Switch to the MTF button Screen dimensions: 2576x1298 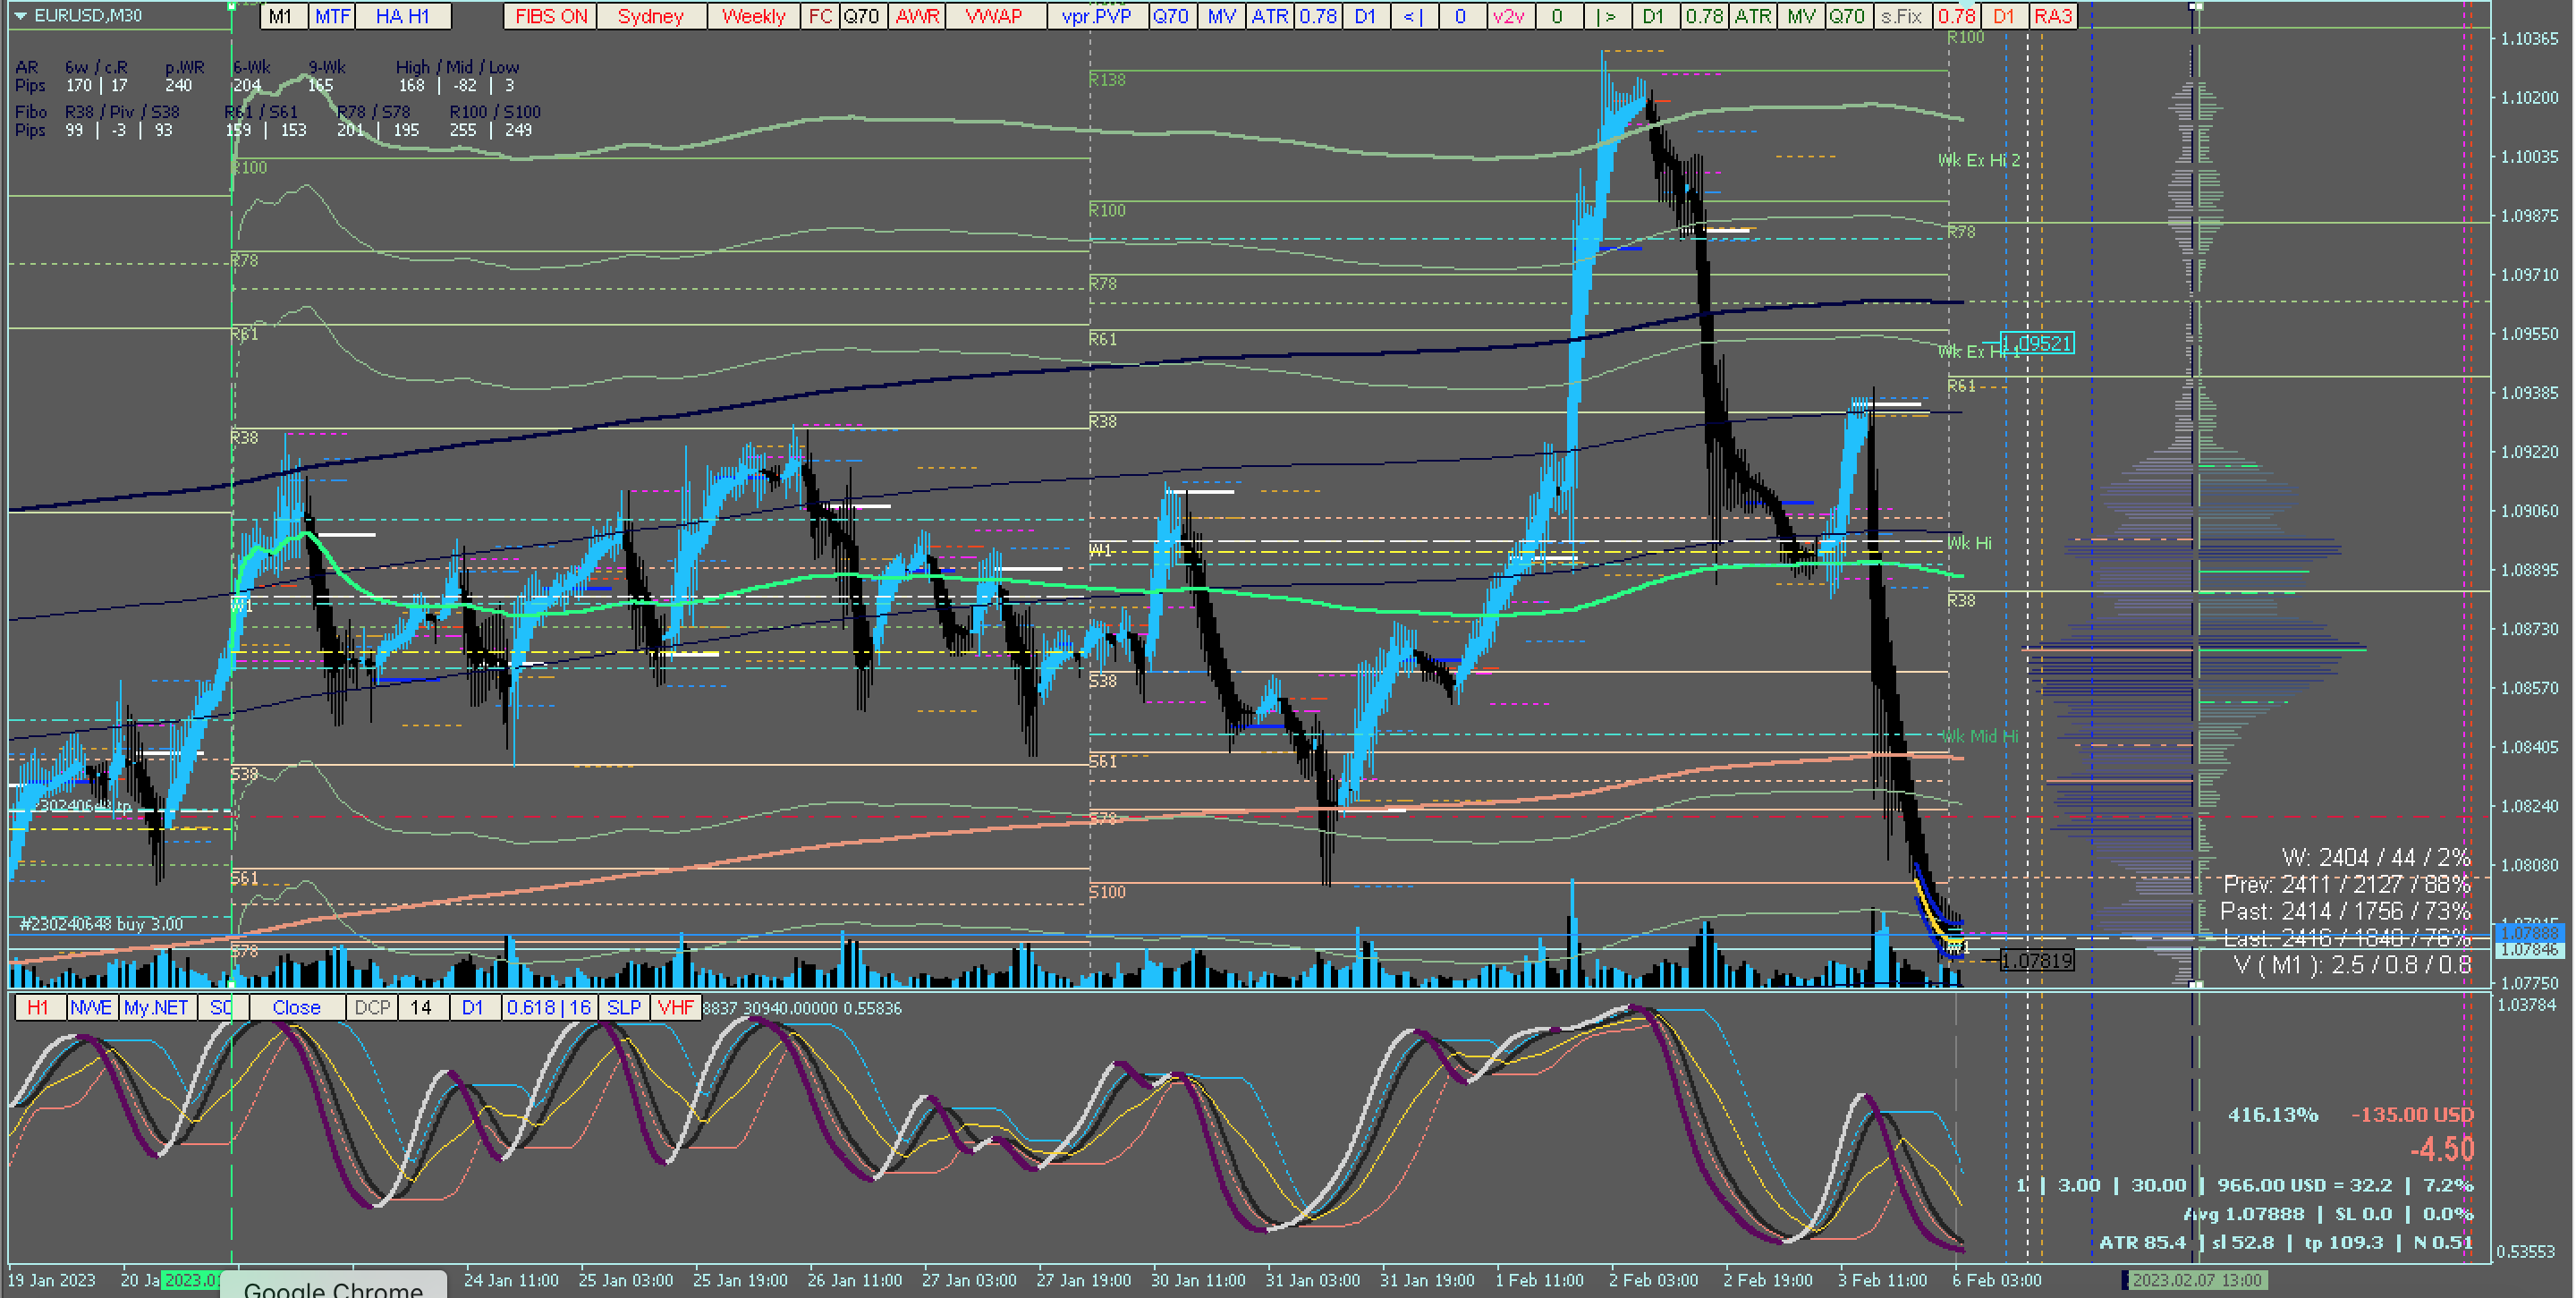click(332, 16)
